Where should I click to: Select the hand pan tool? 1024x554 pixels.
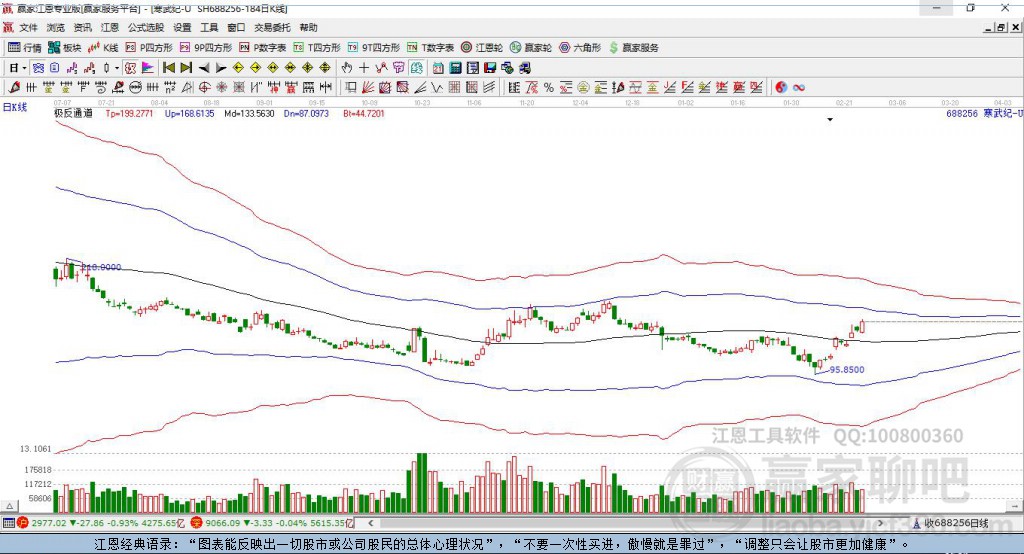point(347,68)
